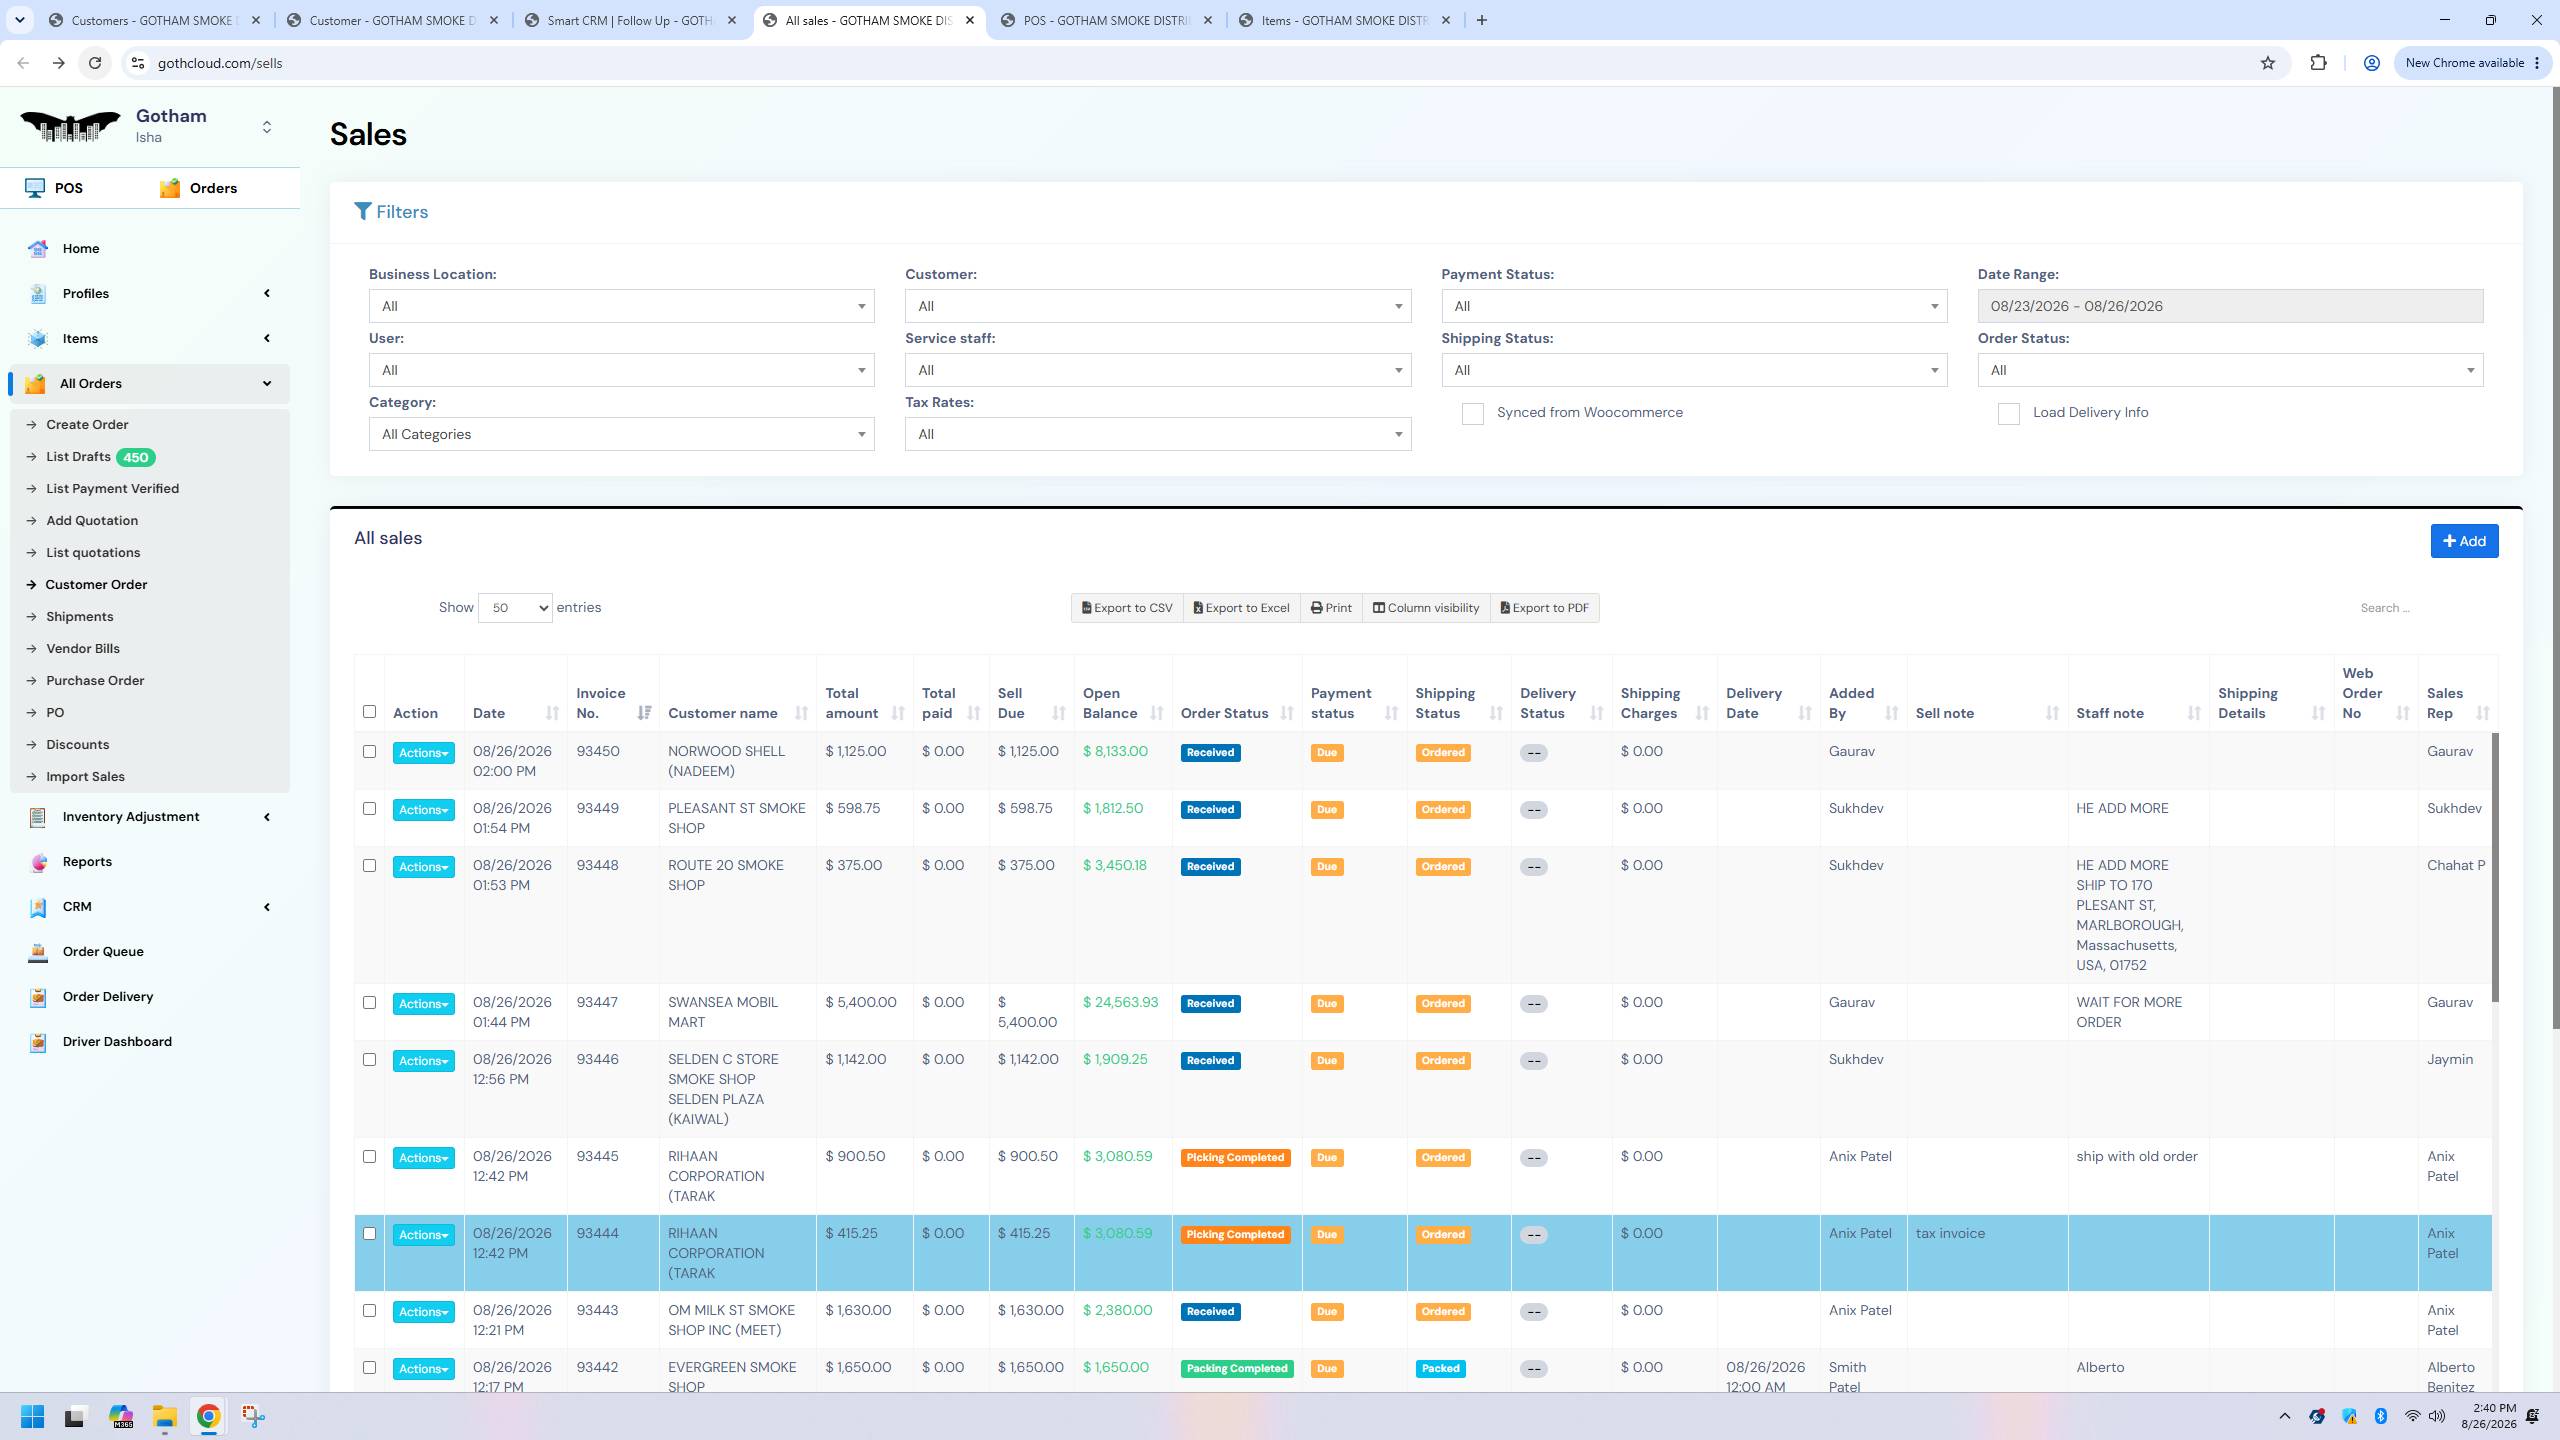Click the POS monitor icon
Screen dimensions: 2560x1440
click(x=35, y=188)
